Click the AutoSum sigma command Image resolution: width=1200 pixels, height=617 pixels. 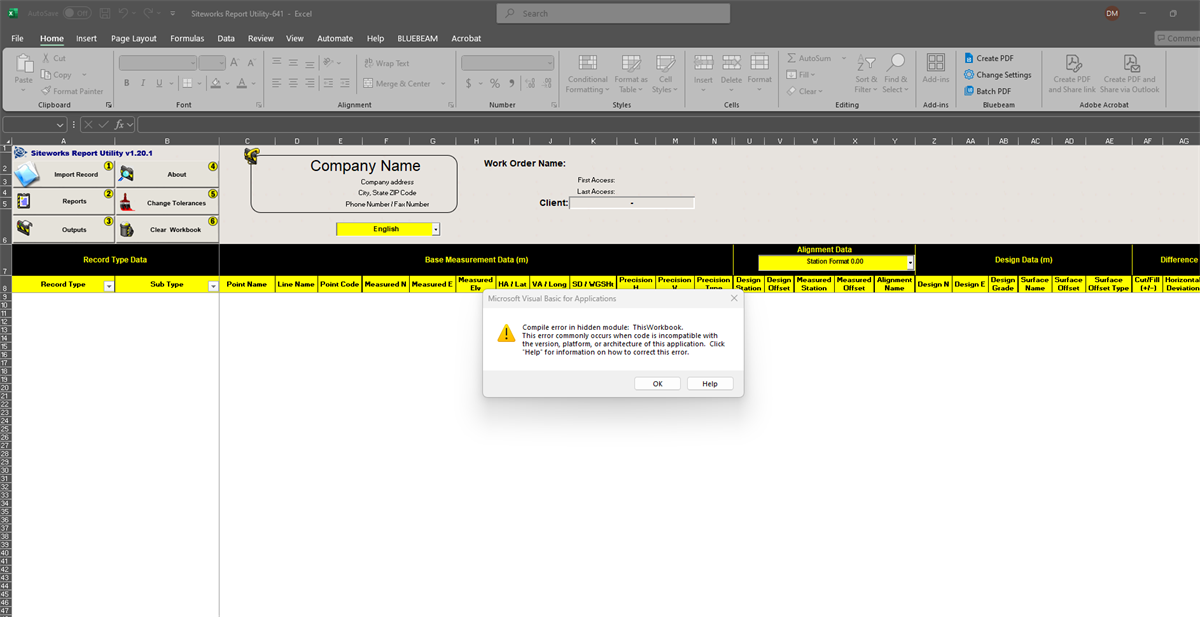pos(810,59)
